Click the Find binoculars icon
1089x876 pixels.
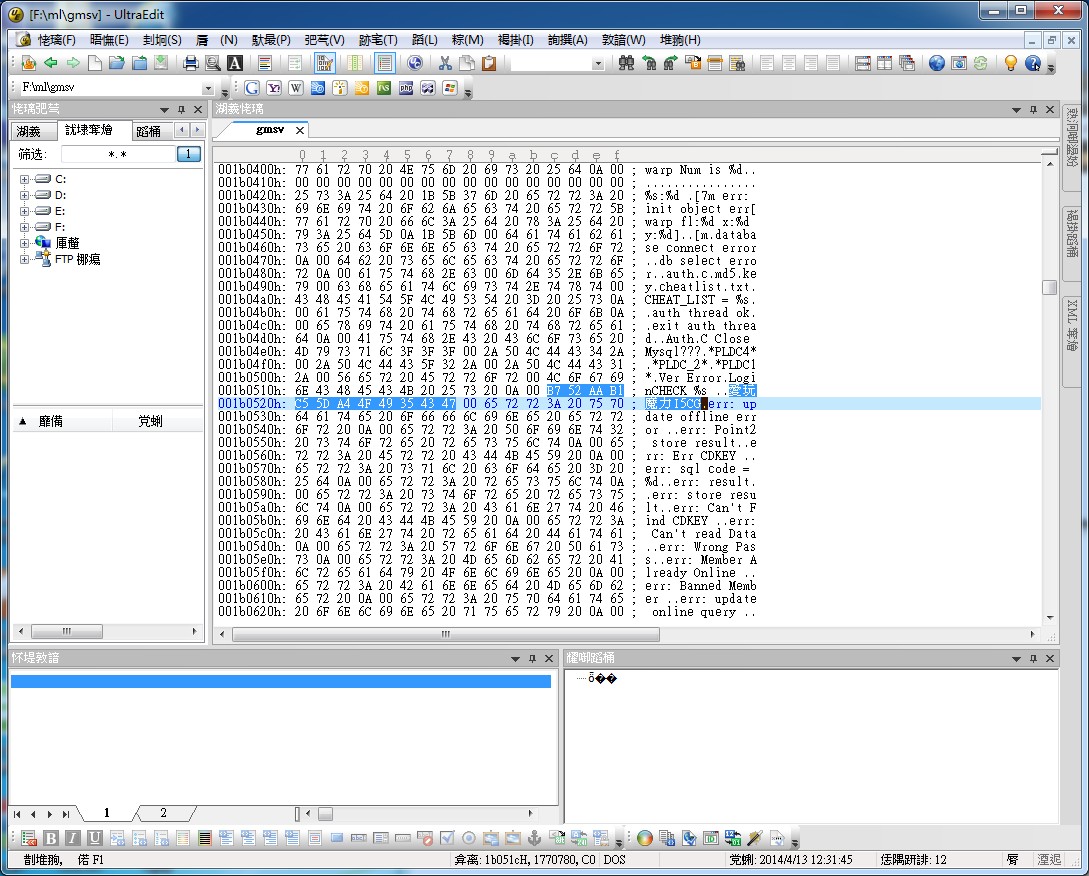pos(626,63)
